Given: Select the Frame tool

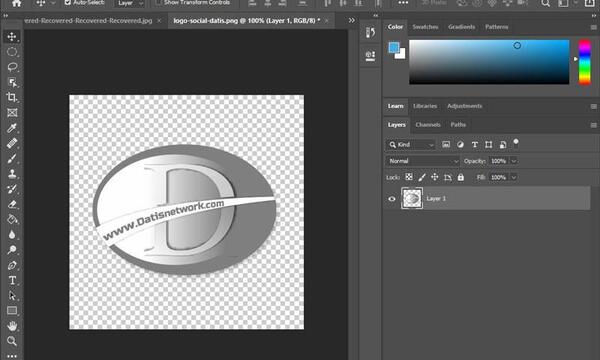Looking at the screenshot, I should (x=12, y=112).
